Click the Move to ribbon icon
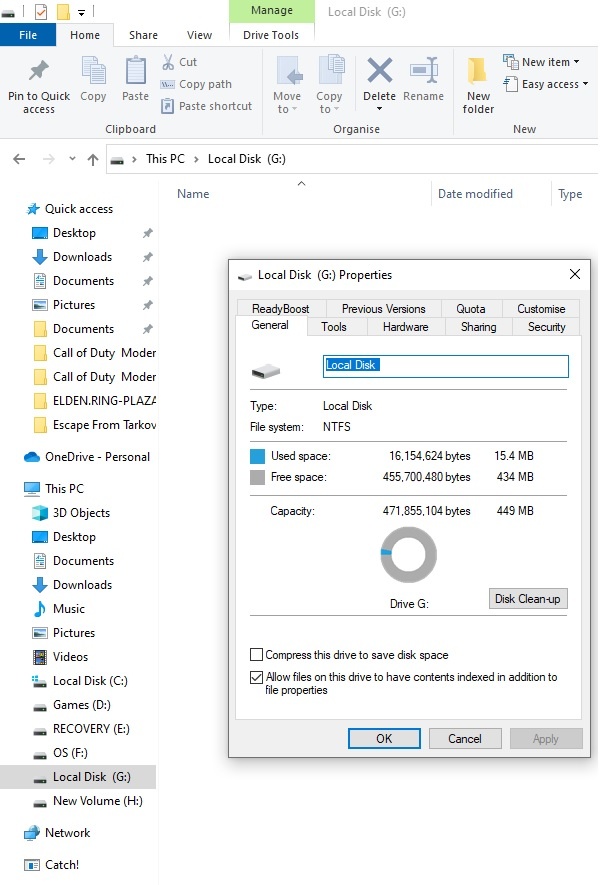615x885 pixels. click(x=288, y=71)
